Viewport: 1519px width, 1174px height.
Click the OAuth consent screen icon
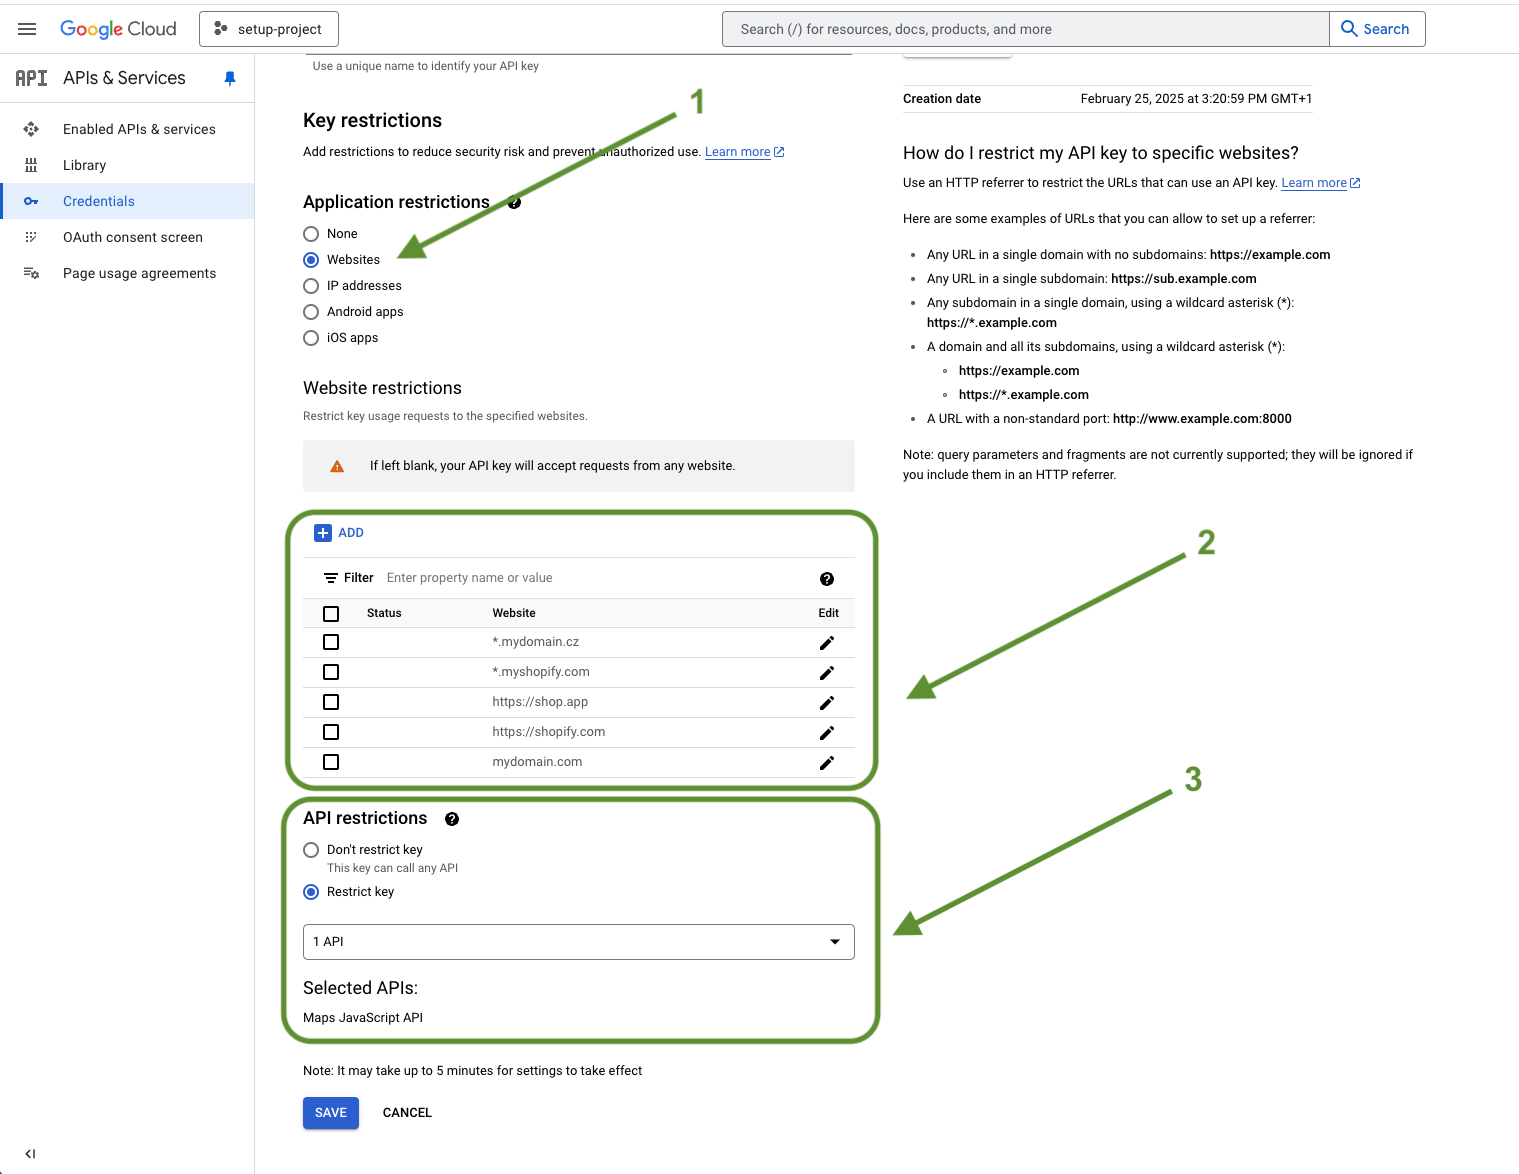[x=31, y=237]
